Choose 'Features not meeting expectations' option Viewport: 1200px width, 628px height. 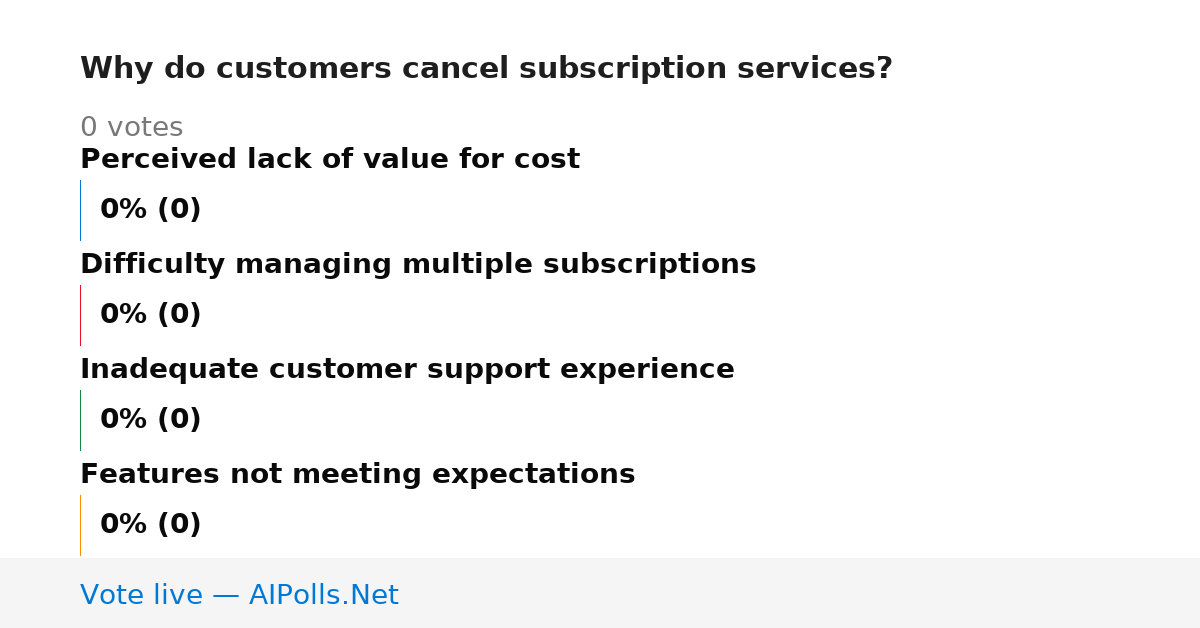(358, 475)
